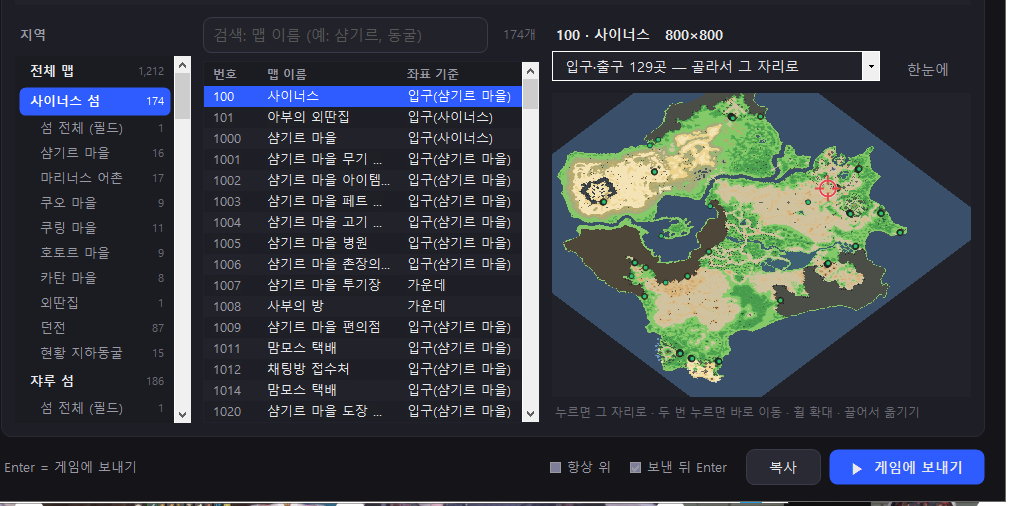Select 던전 region item
Image resolution: width=1019 pixels, height=506 pixels.
[96, 328]
